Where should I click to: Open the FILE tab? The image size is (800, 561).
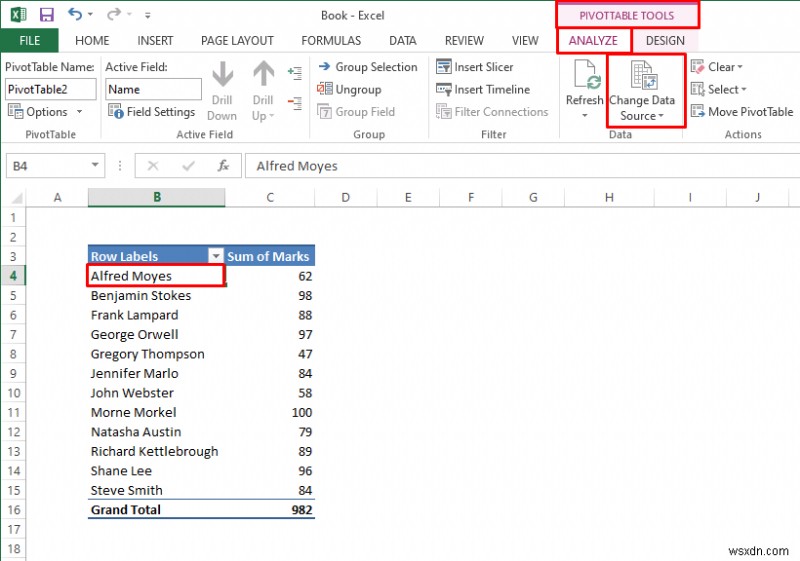tap(30, 41)
